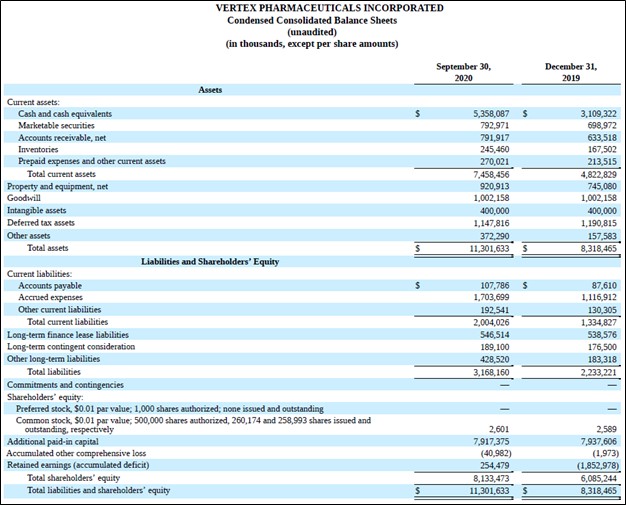Click the Marketable securities row label

coord(57,125)
